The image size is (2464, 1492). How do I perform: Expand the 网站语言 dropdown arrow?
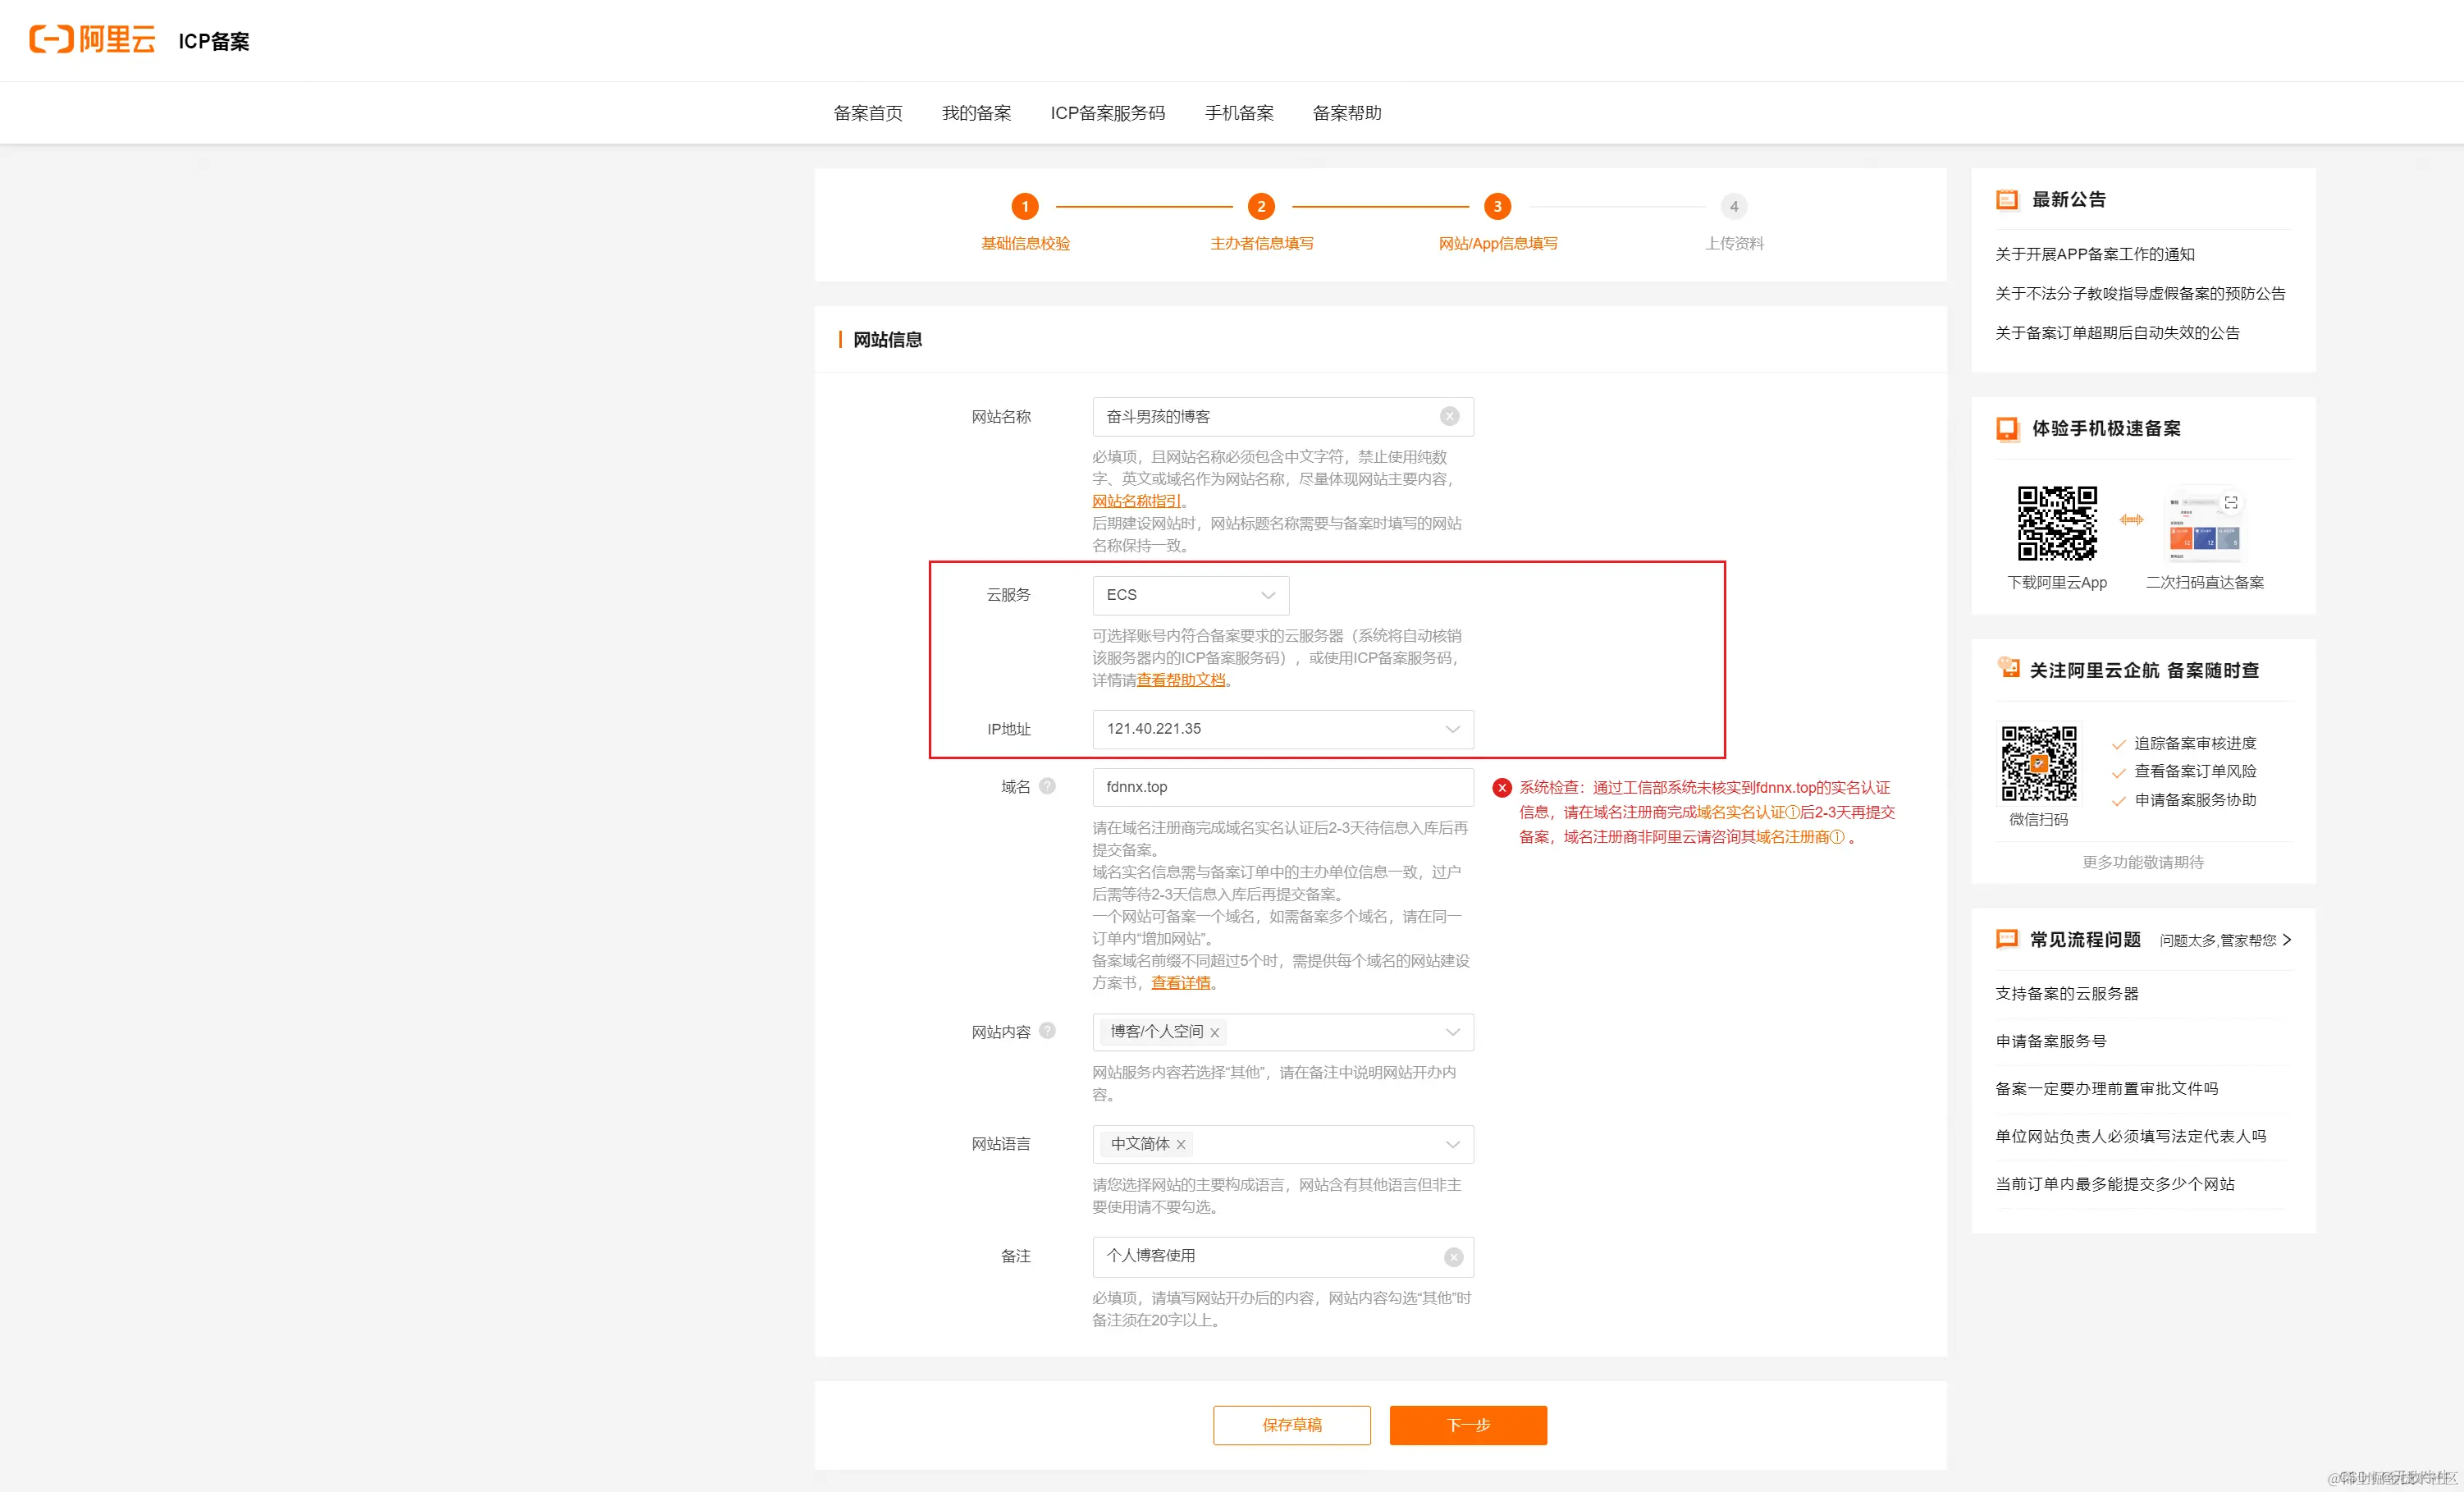pos(1452,1144)
